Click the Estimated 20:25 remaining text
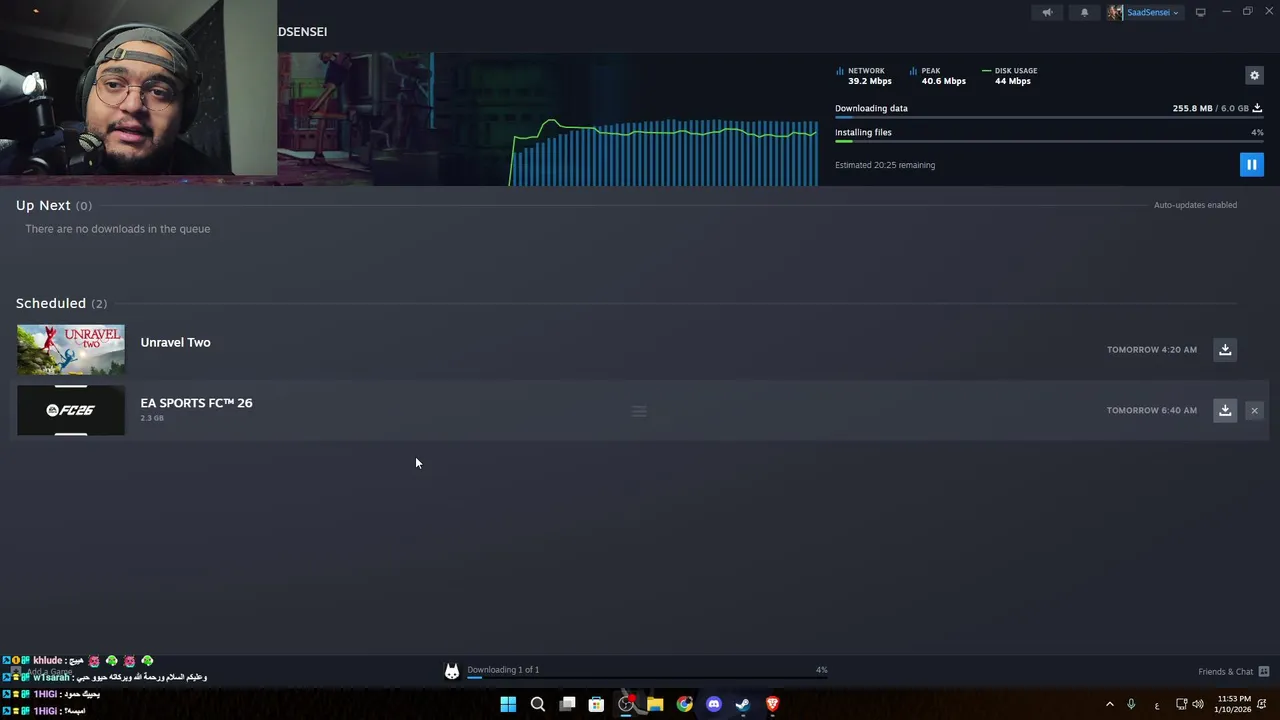This screenshot has height=720, width=1280. pyautogui.click(x=885, y=165)
